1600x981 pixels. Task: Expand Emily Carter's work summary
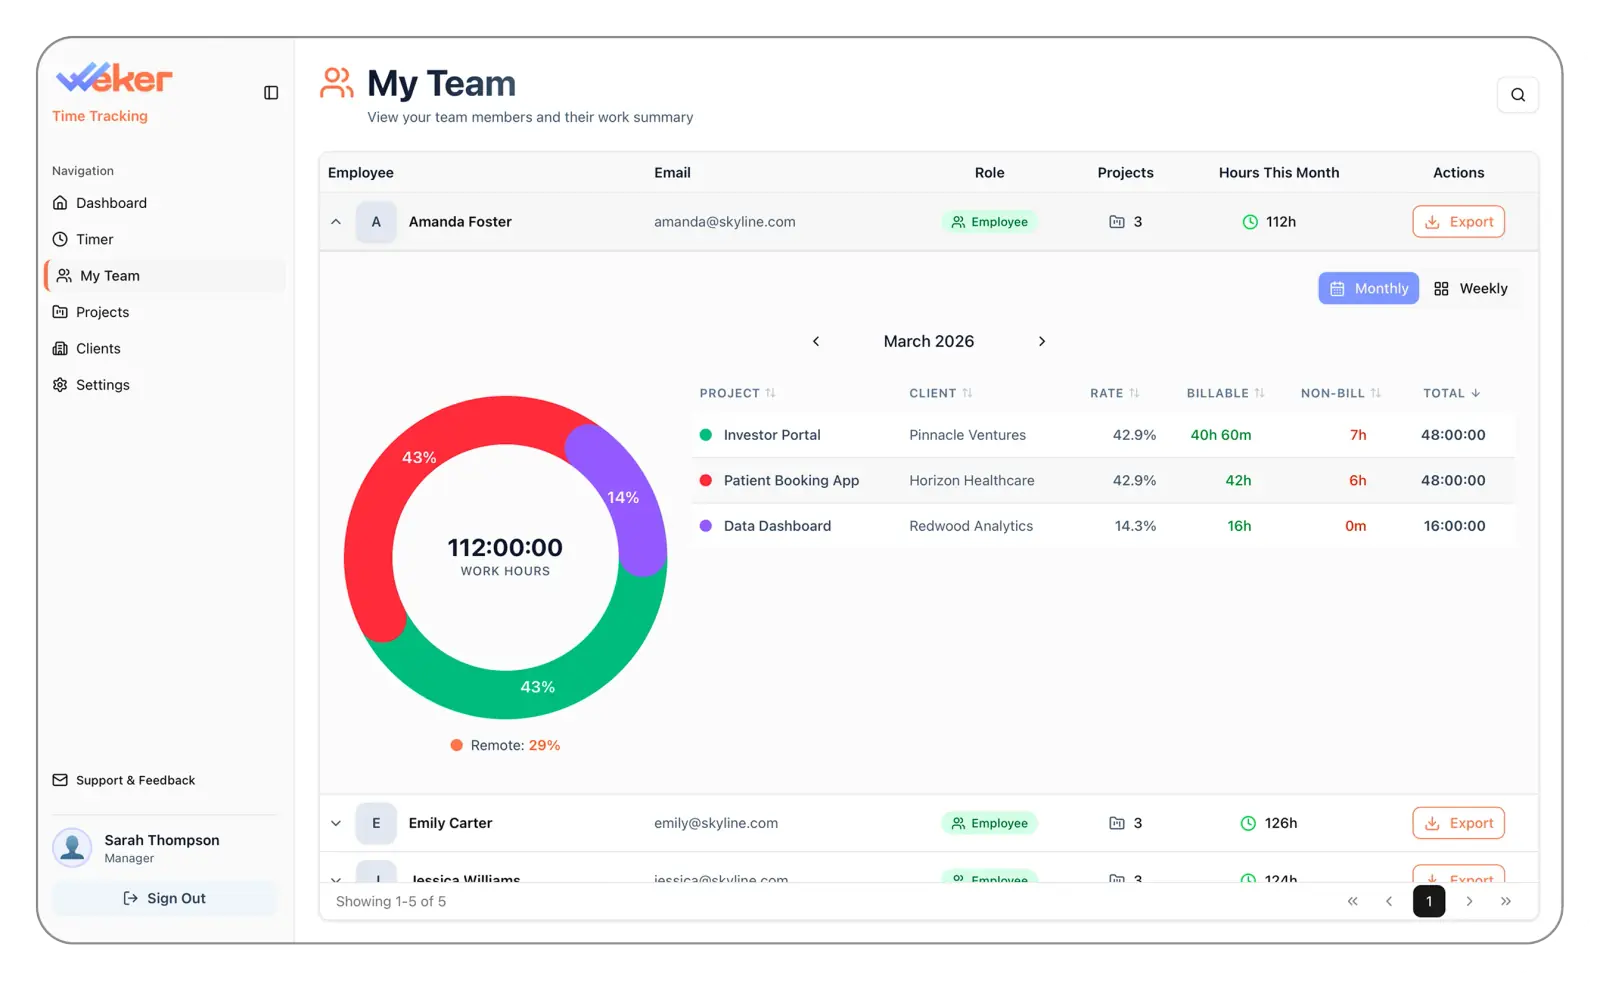coord(336,823)
